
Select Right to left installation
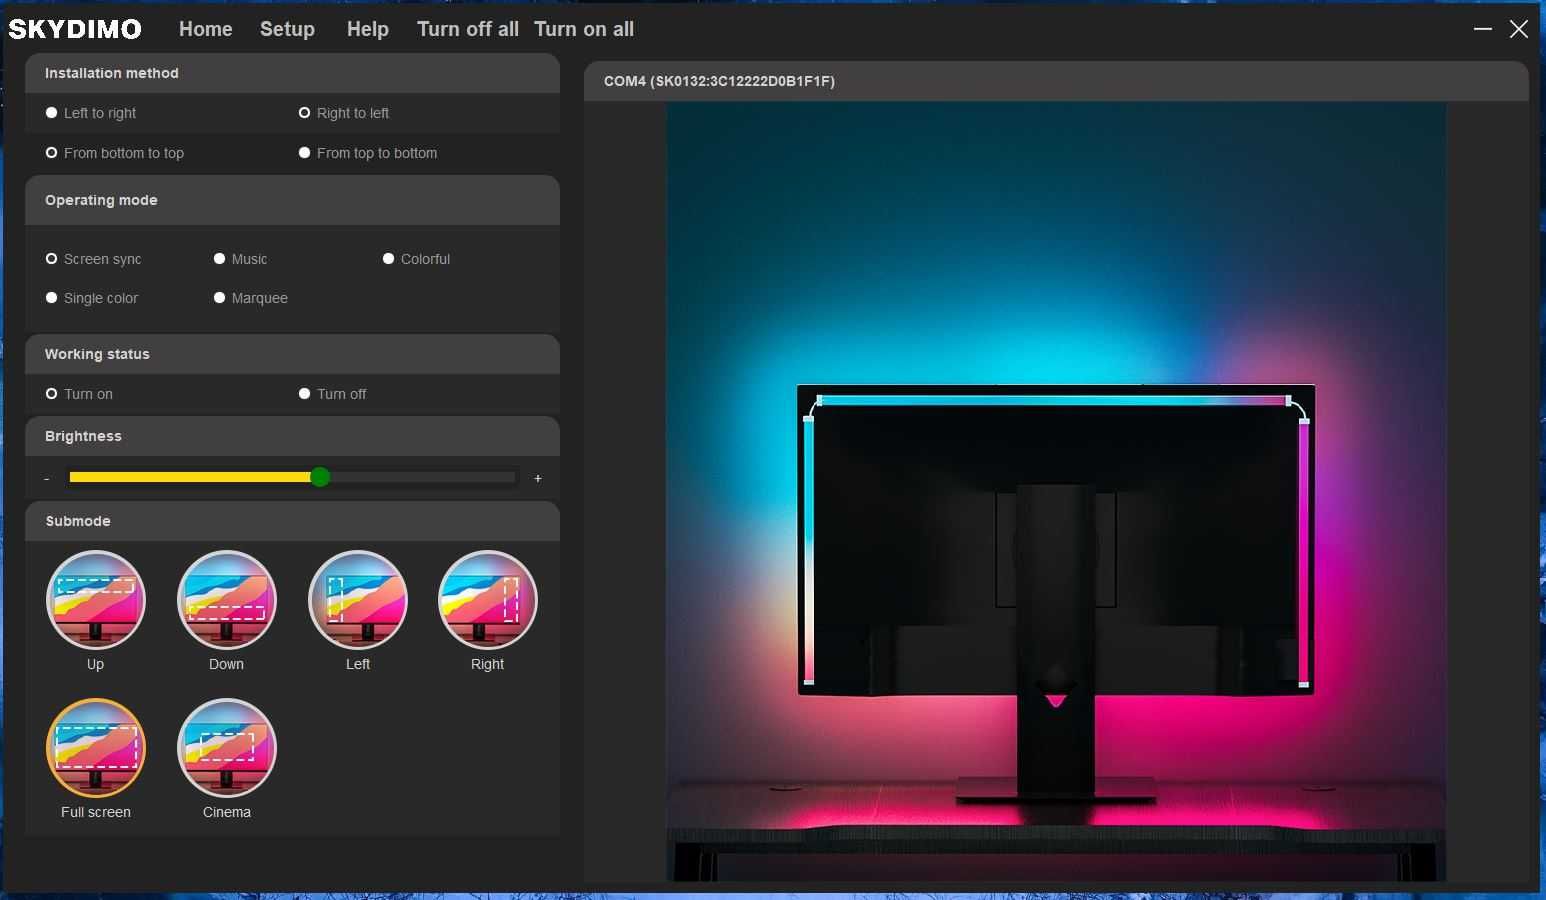[x=344, y=113]
